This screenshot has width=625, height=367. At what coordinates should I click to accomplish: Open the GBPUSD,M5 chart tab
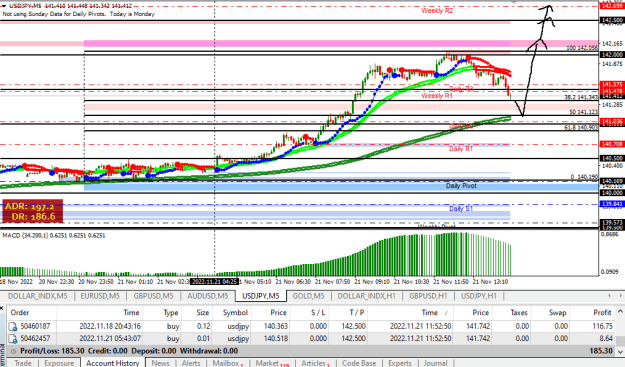(153, 296)
